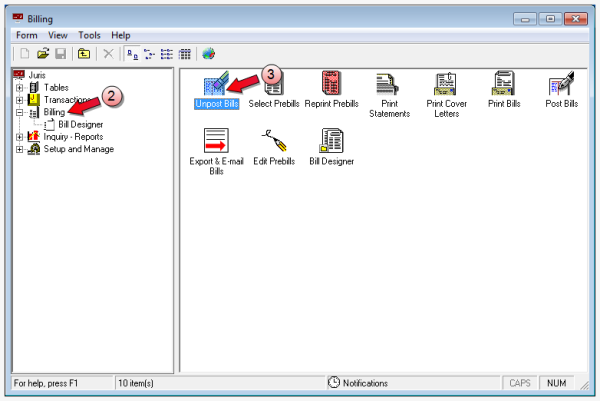Open the Export & E-mail Bills icon
The width and height of the screenshot is (600, 401).
[216, 140]
